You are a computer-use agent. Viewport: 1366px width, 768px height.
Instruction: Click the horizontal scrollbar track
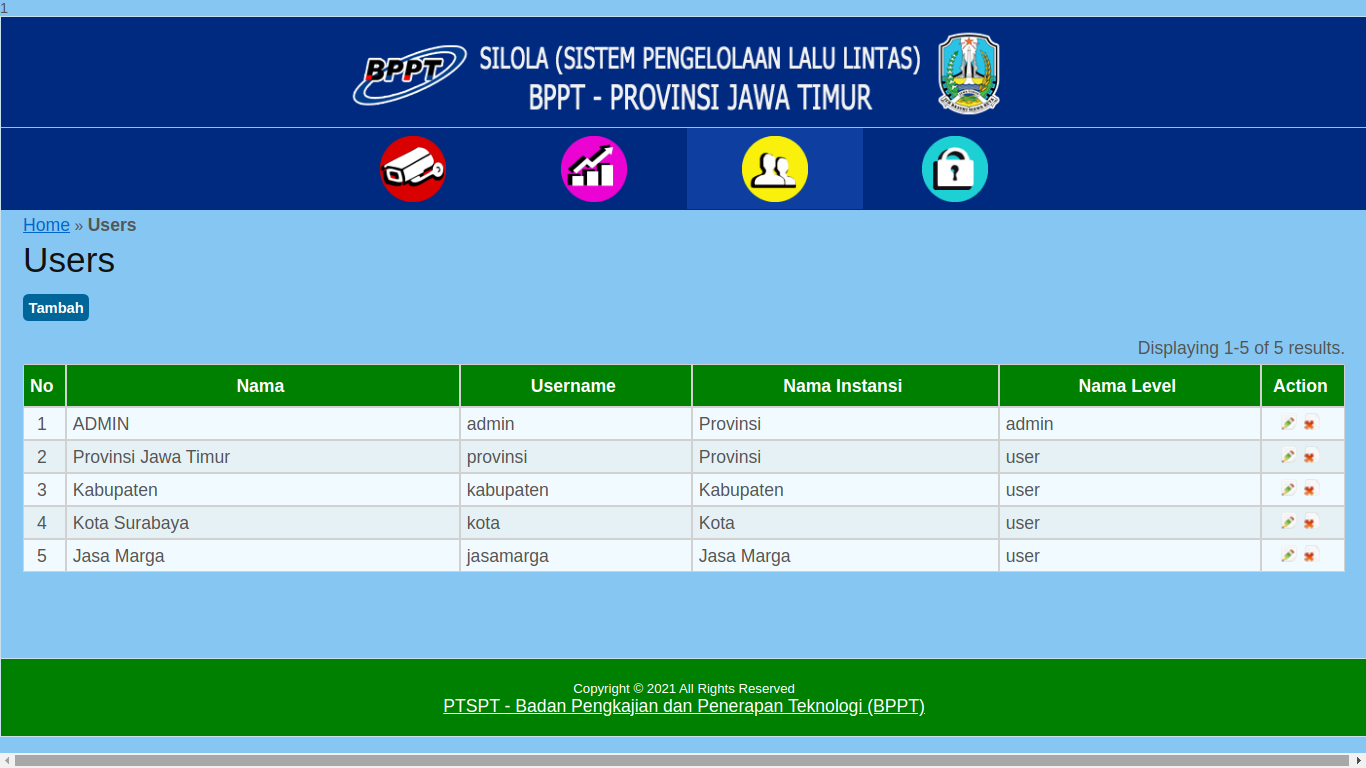click(683, 760)
